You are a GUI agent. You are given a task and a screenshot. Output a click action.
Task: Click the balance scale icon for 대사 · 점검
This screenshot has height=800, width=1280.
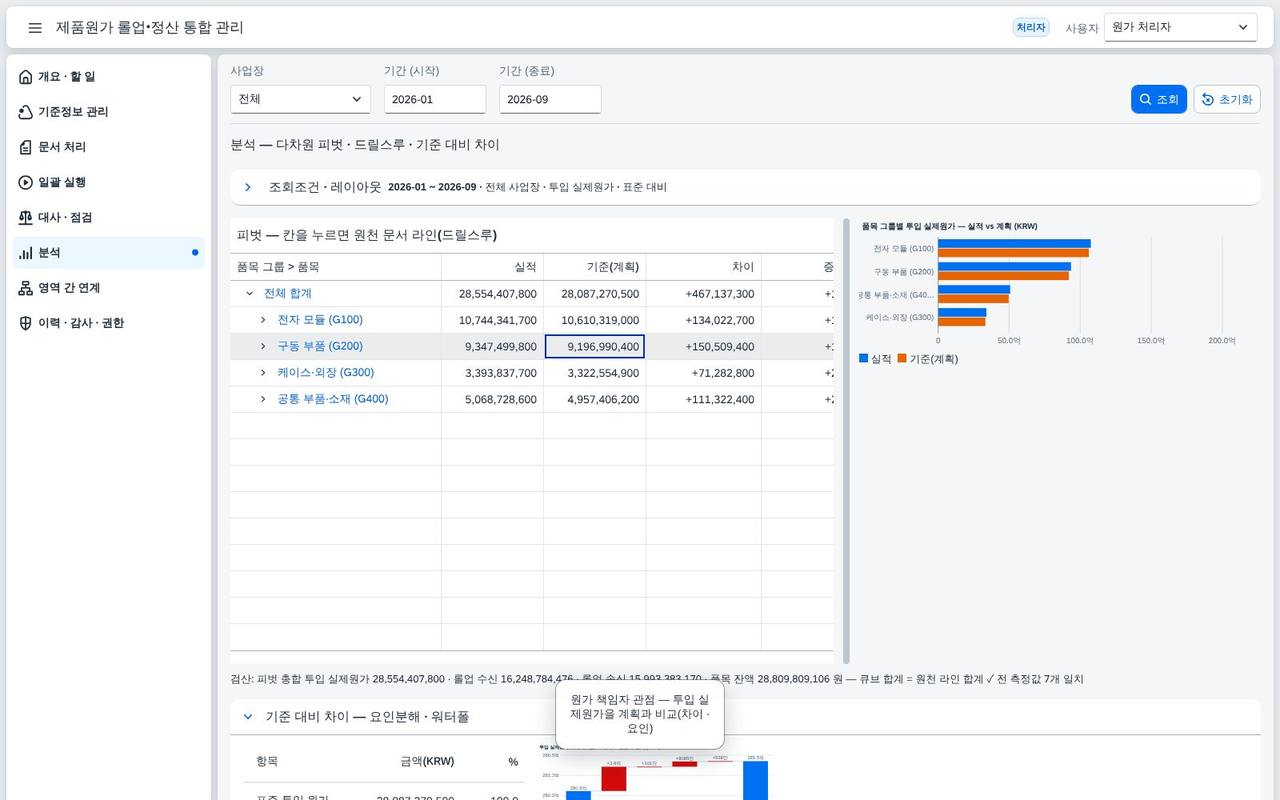tap(26, 217)
